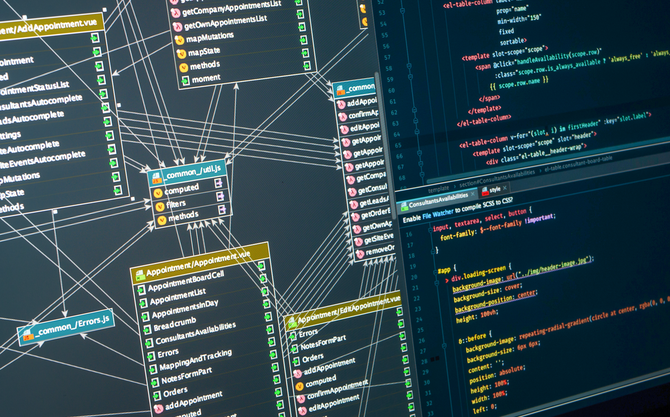
Task: Click the purple export arrow on util.js computed row
Action: (x=218, y=184)
